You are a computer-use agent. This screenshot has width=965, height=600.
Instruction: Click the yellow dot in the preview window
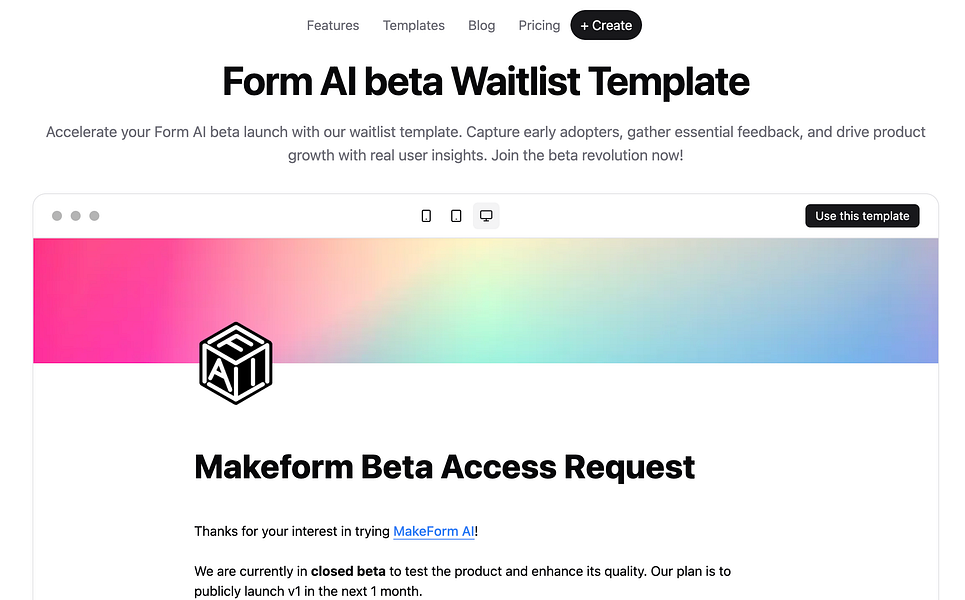pos(75,215)
